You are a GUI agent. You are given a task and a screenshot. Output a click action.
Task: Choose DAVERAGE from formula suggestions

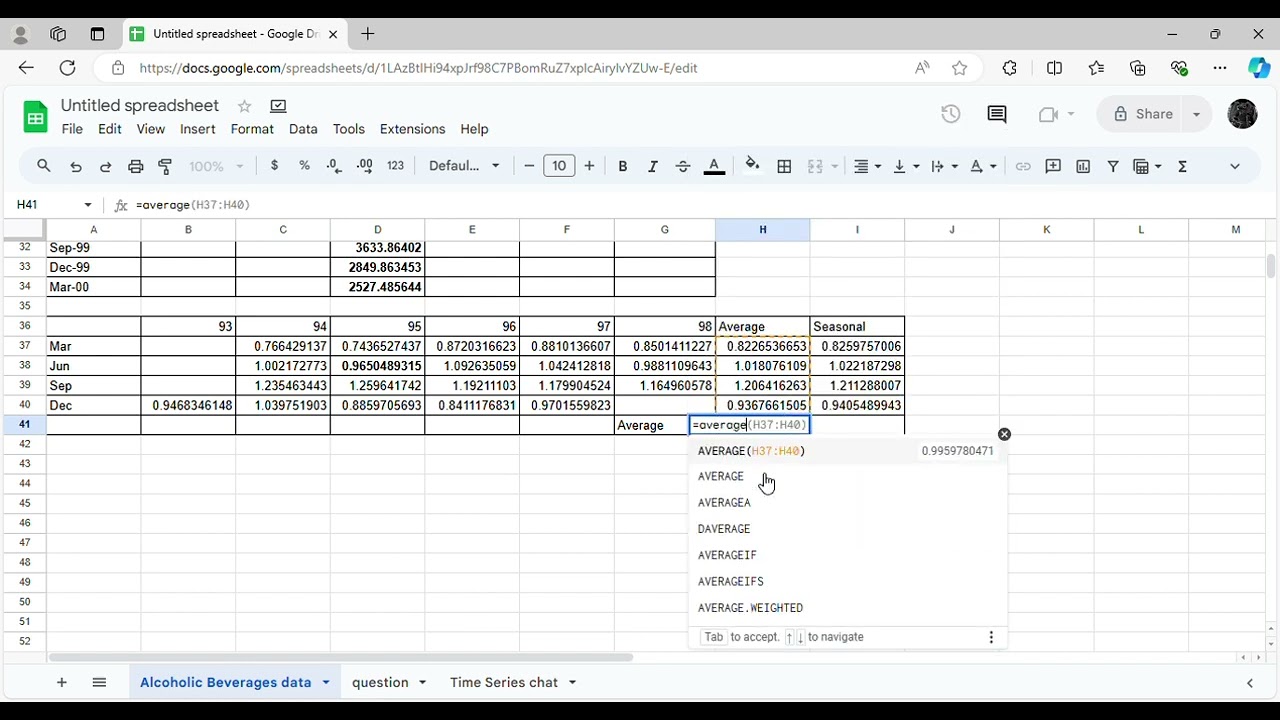pos(846,529)
